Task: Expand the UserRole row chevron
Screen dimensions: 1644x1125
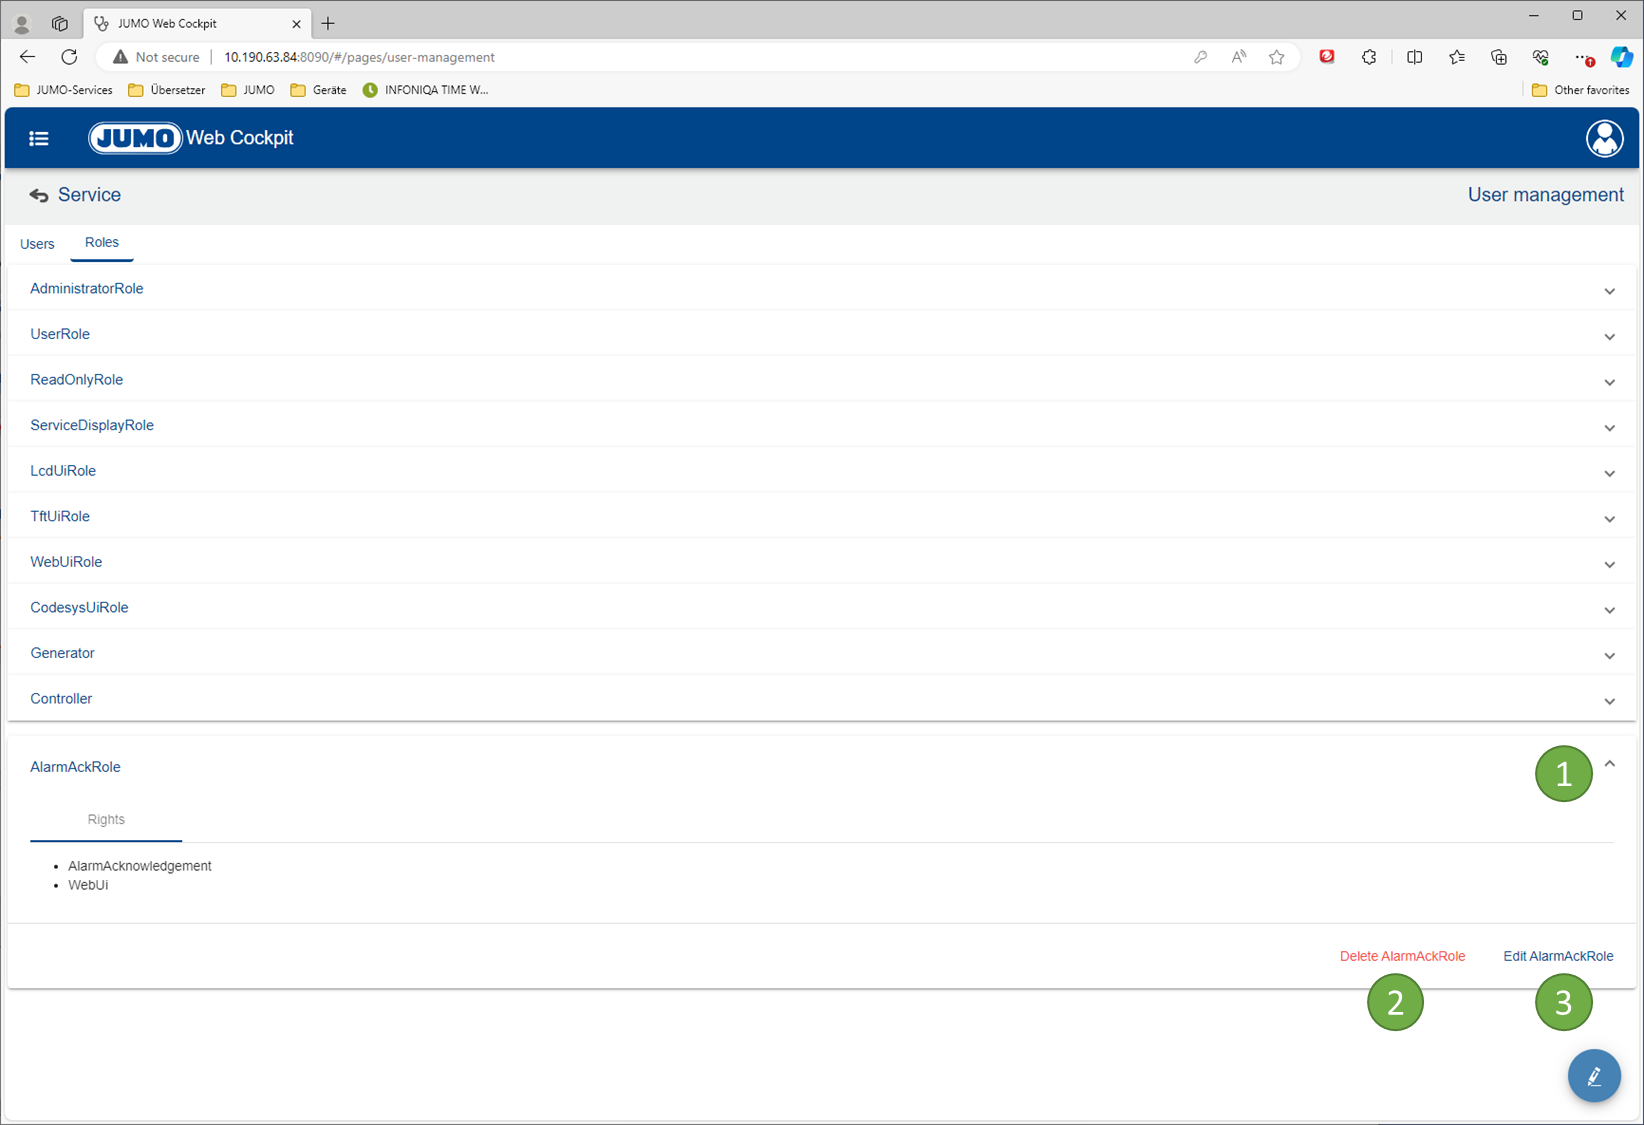Action: (x=1609, y=337)
